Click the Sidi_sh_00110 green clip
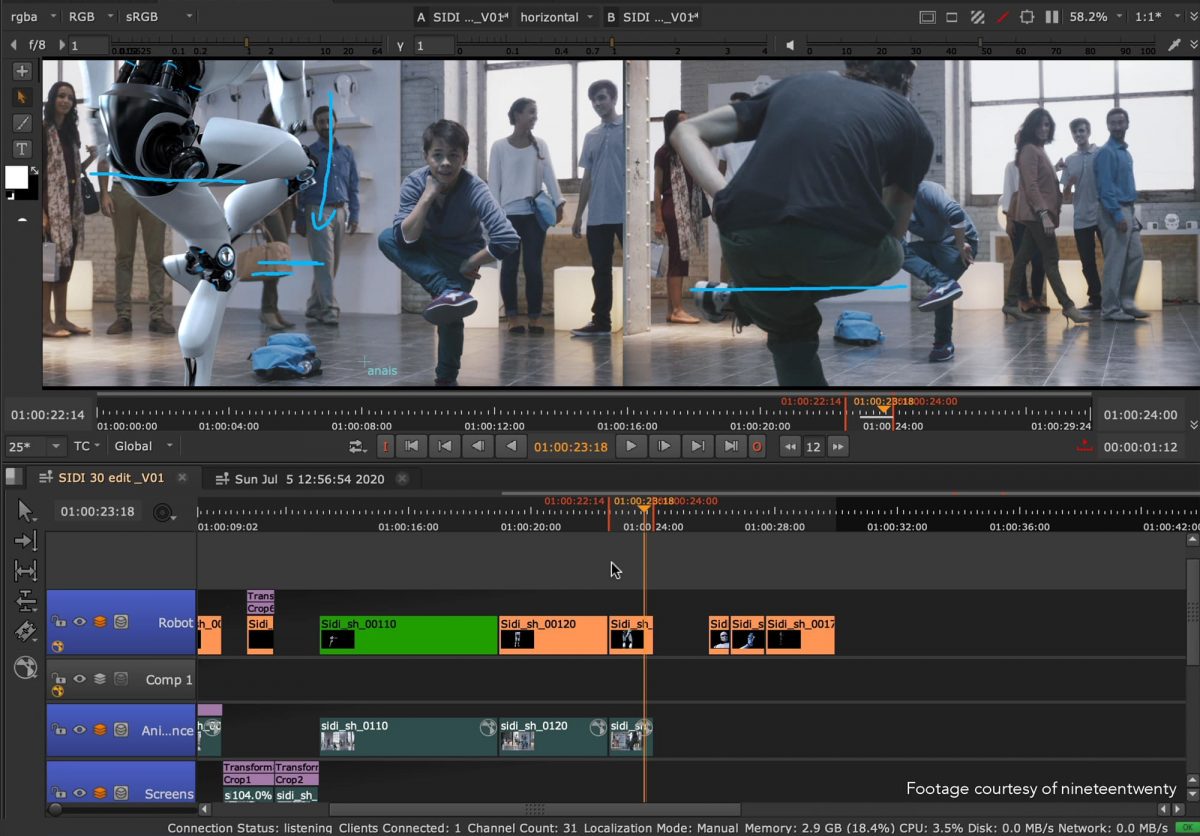The image size is (1200, 836). (x=408, y=634)
